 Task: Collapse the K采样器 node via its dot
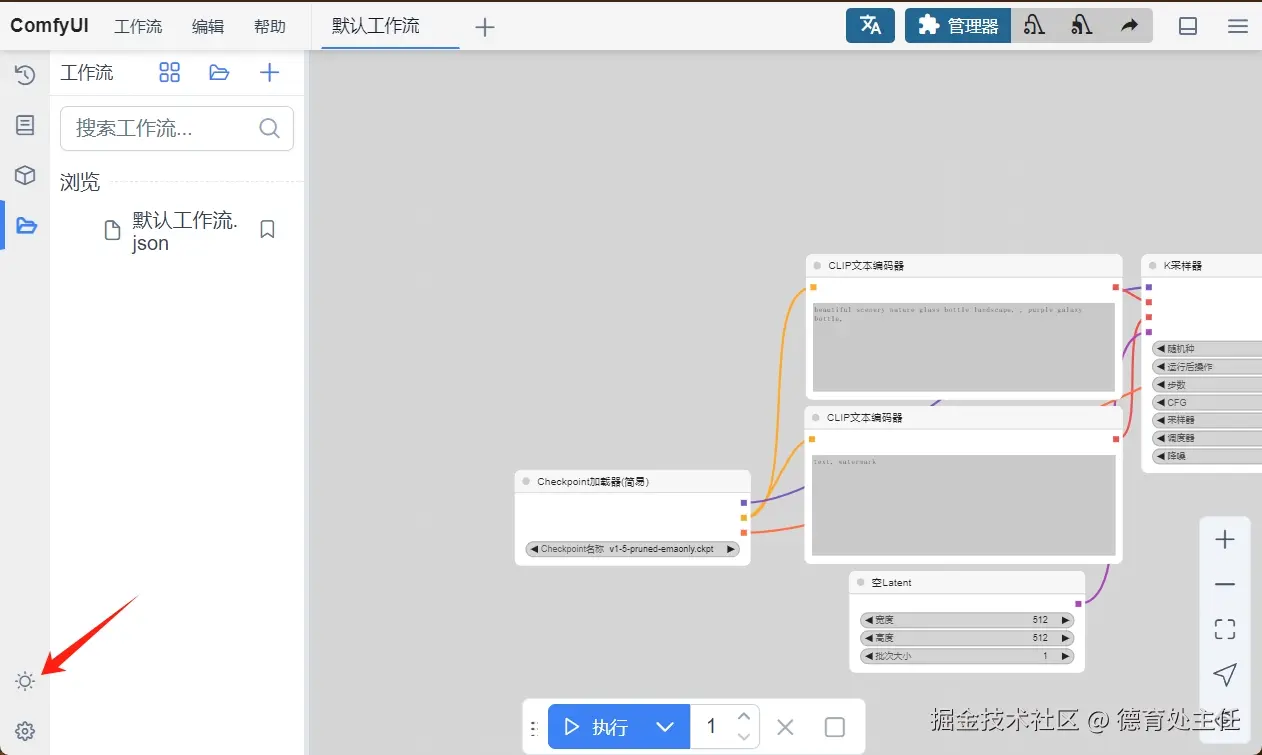point(1152,266)
